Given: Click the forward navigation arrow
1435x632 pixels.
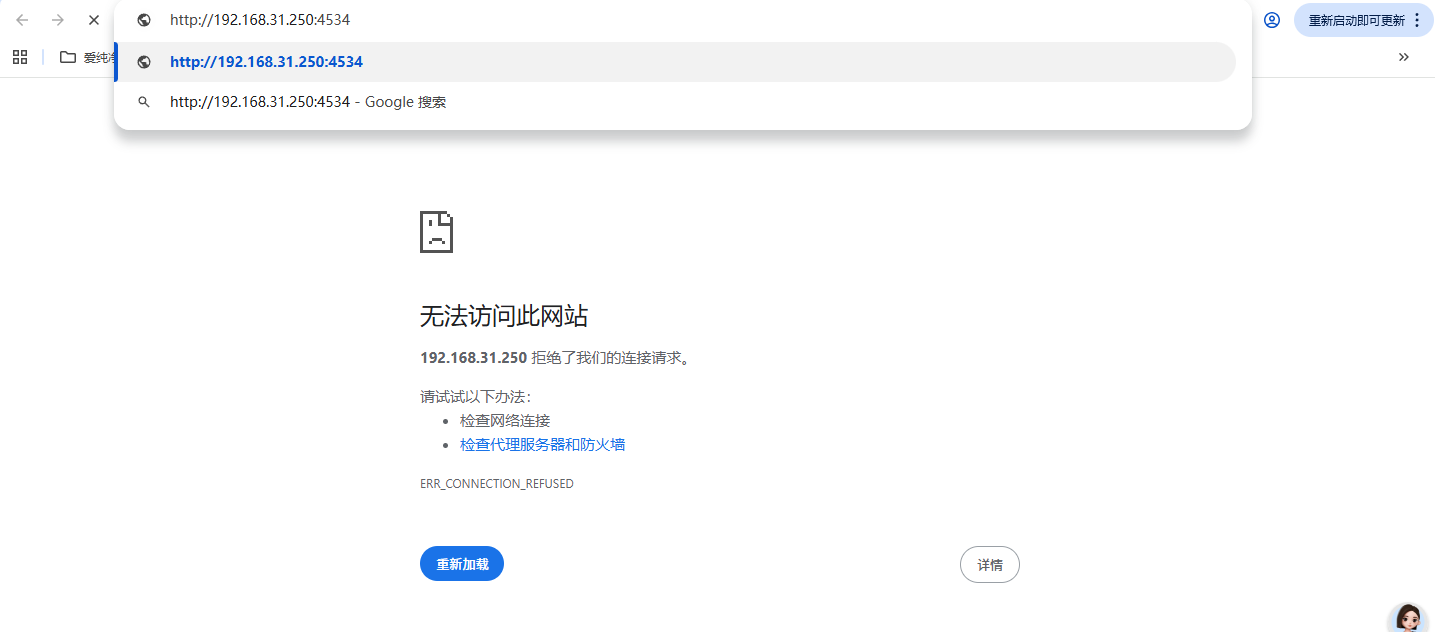Looking at the screenshot, I should click(x=58, y=20).
